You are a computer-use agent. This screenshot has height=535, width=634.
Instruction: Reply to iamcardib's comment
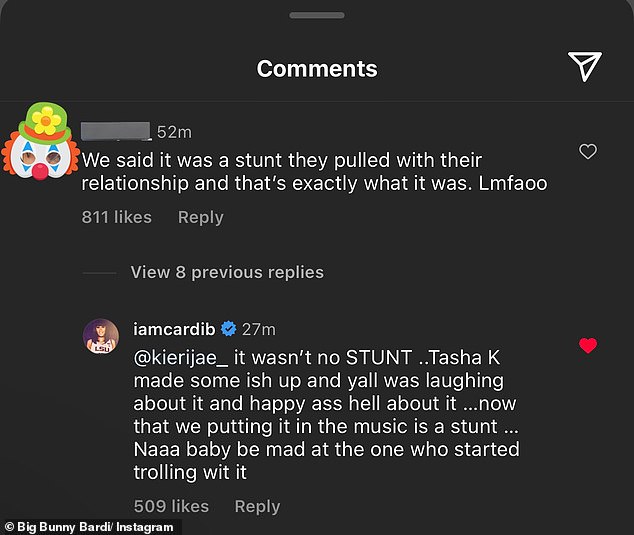pos(257,506)
